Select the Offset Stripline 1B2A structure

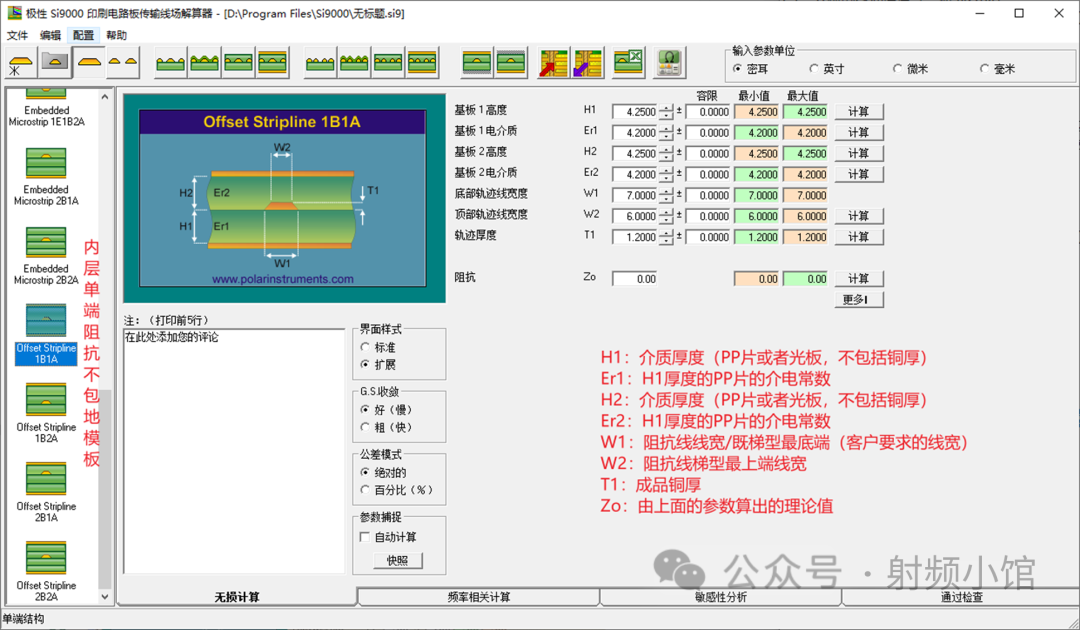[46, 414]
